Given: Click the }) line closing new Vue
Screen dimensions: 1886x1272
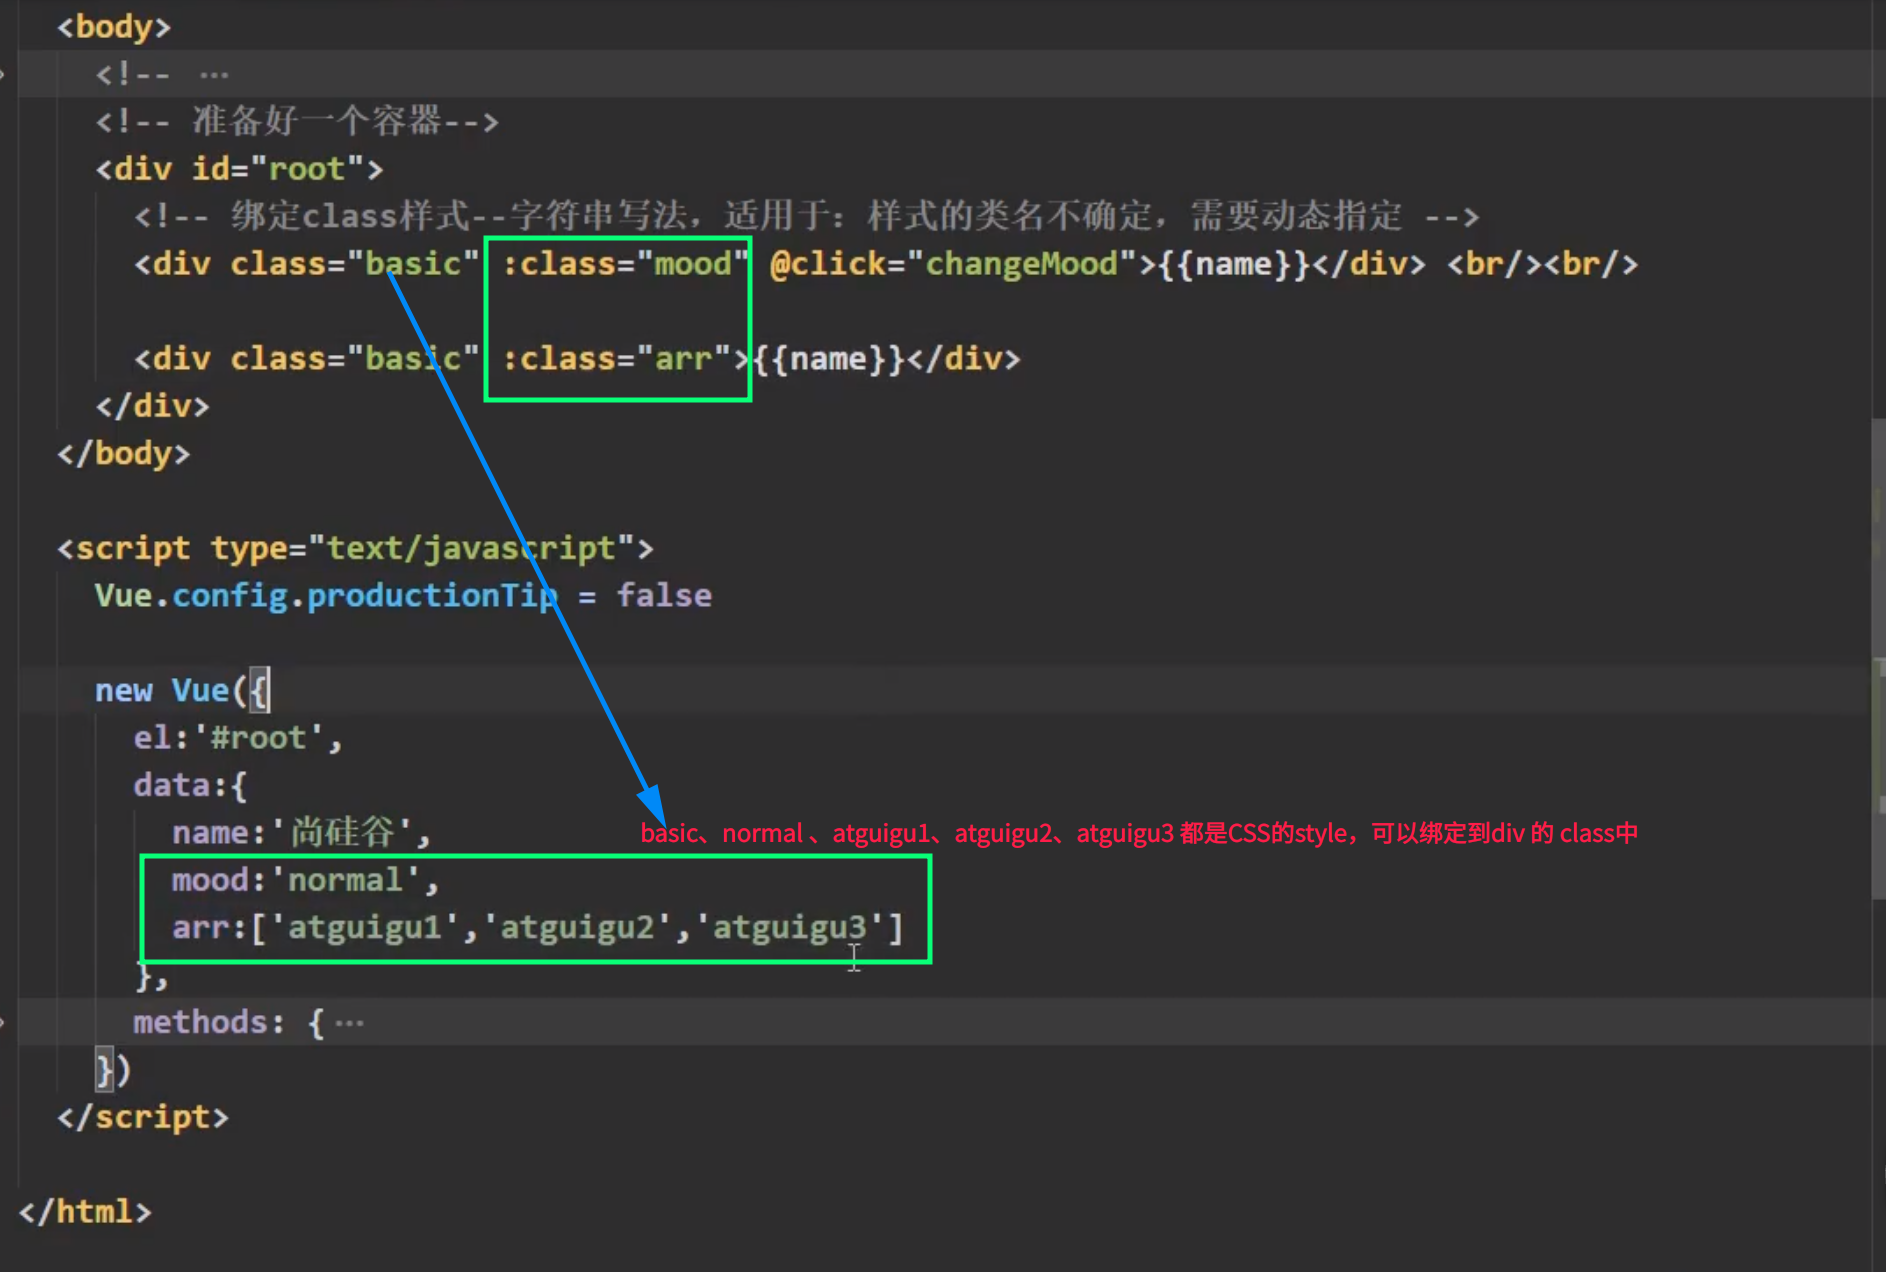Looking at the screenshot, I should coord(113,1071).
